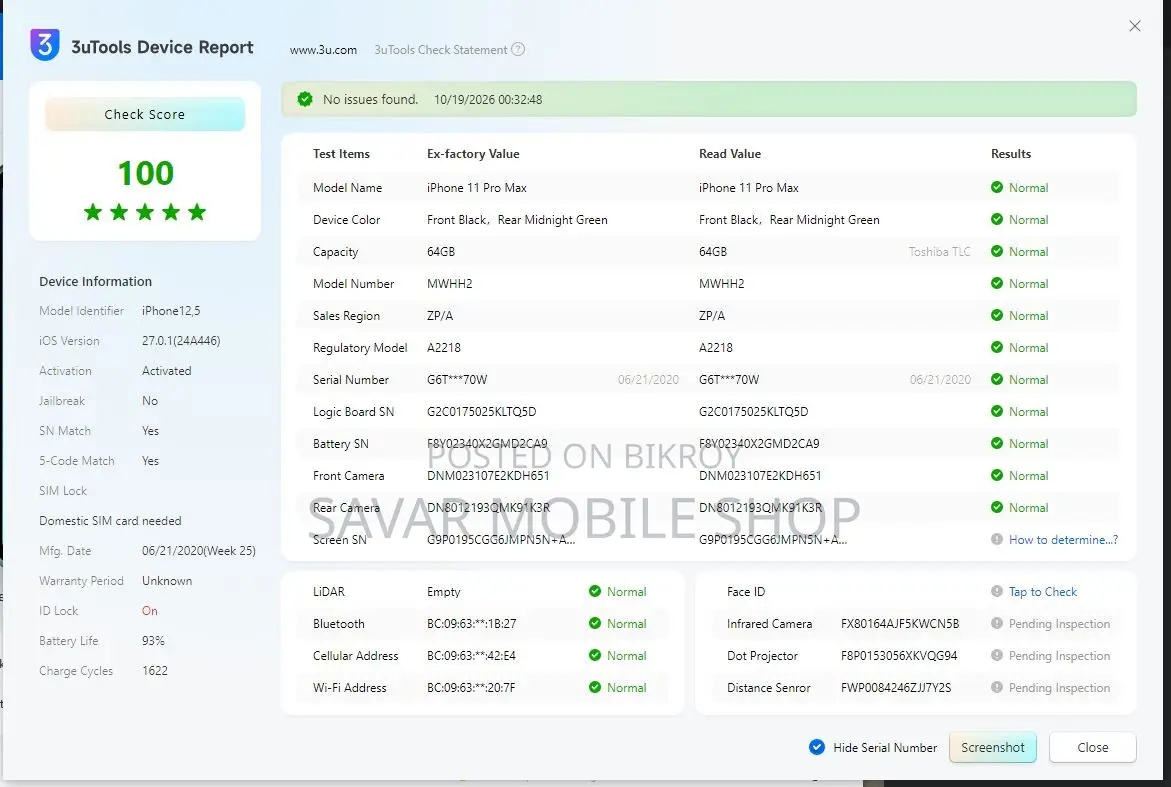The image size is (1171, 787).
Task: Open the 3uTools Check Statement link
Action: pos(441,50)
